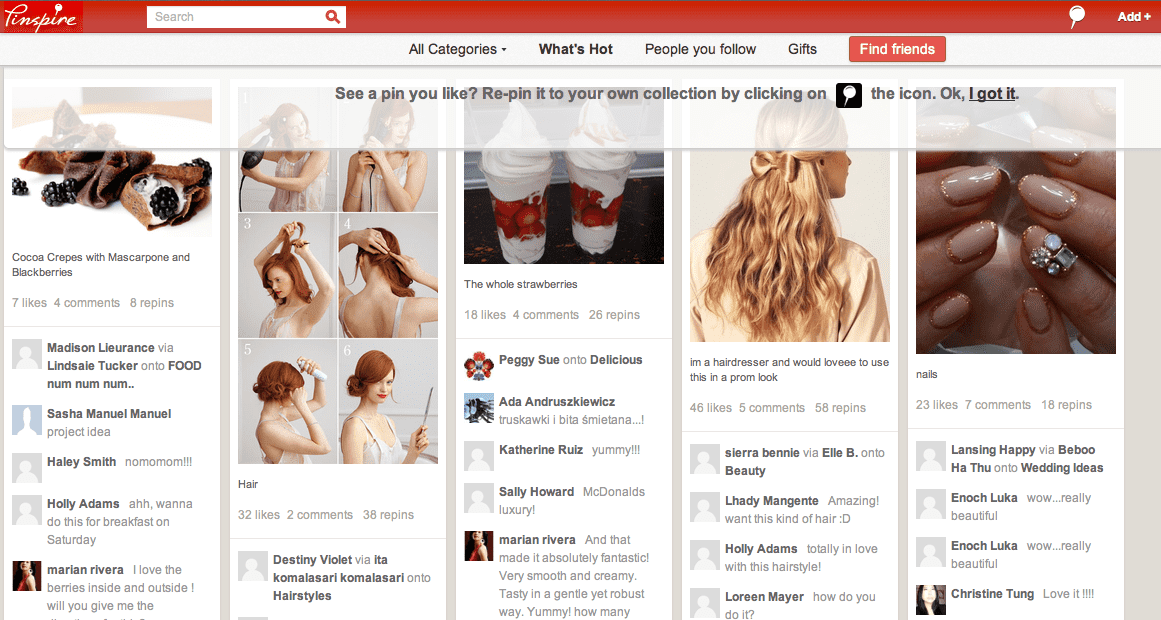Open the People you follow feed

700,49
